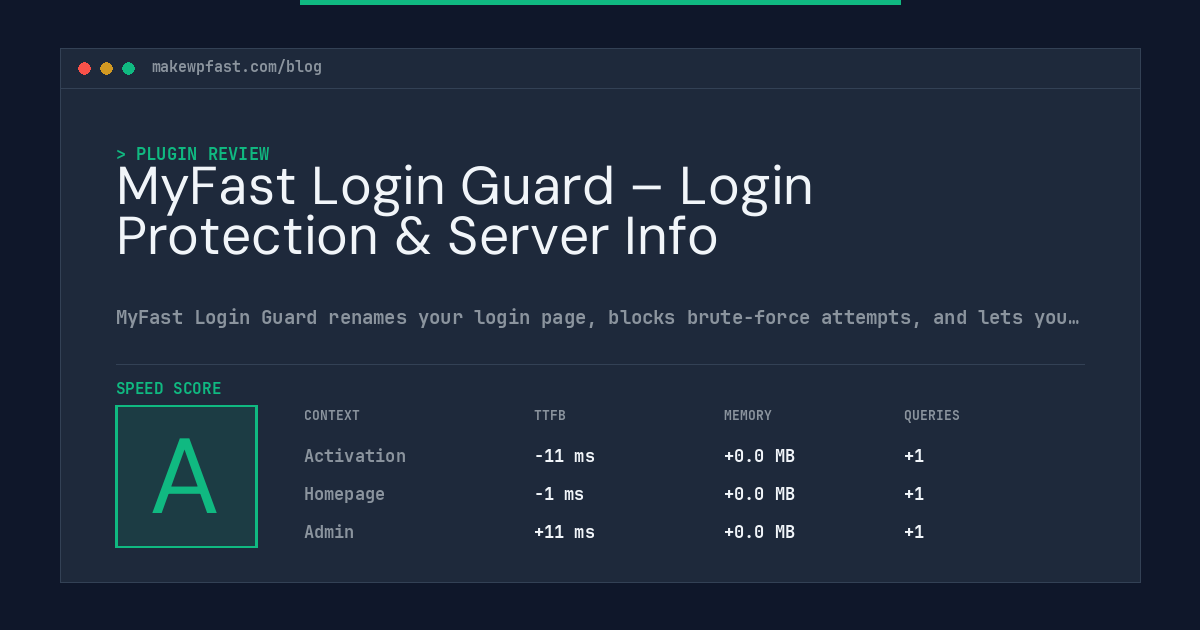The image size is (1200, 630).
Task: Click Activation row memory +0.0 MB
Action: coord(759,456)
